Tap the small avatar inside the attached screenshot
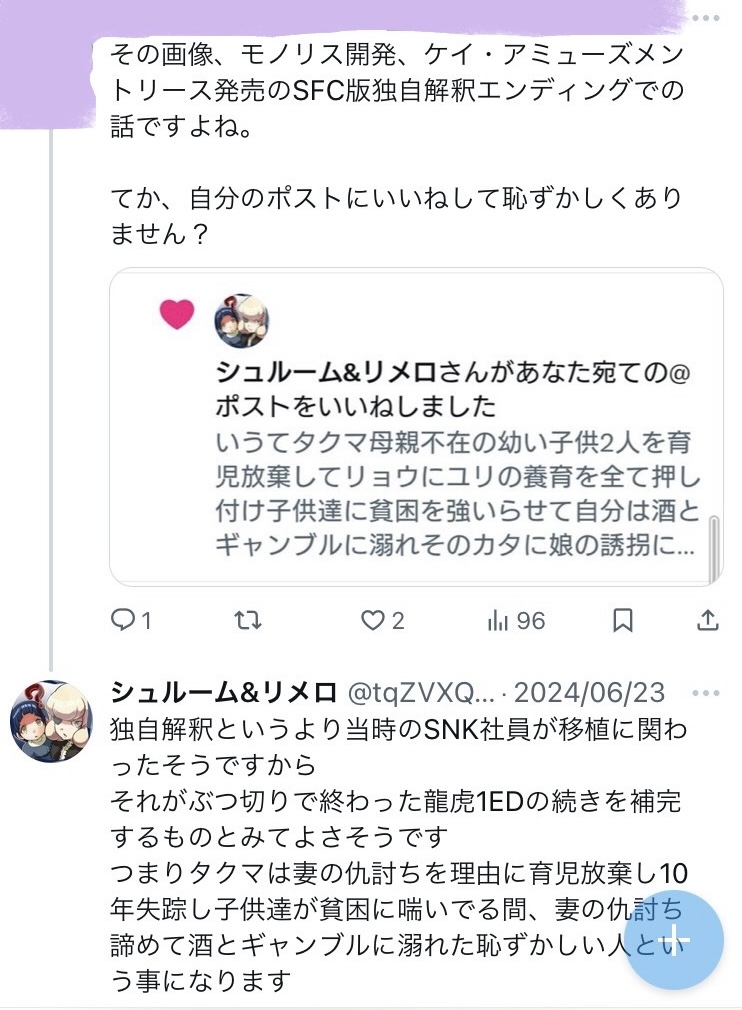Image resolution: width=742 pixels, height=1010 pixels. (242, 320)
